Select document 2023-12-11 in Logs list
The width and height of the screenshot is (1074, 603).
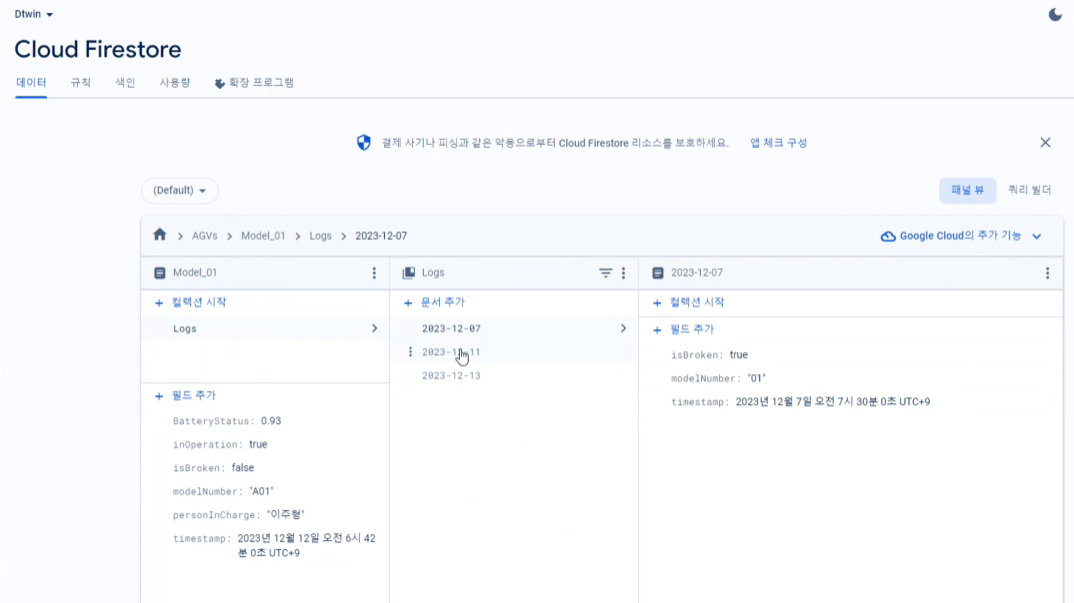point(514,352)
